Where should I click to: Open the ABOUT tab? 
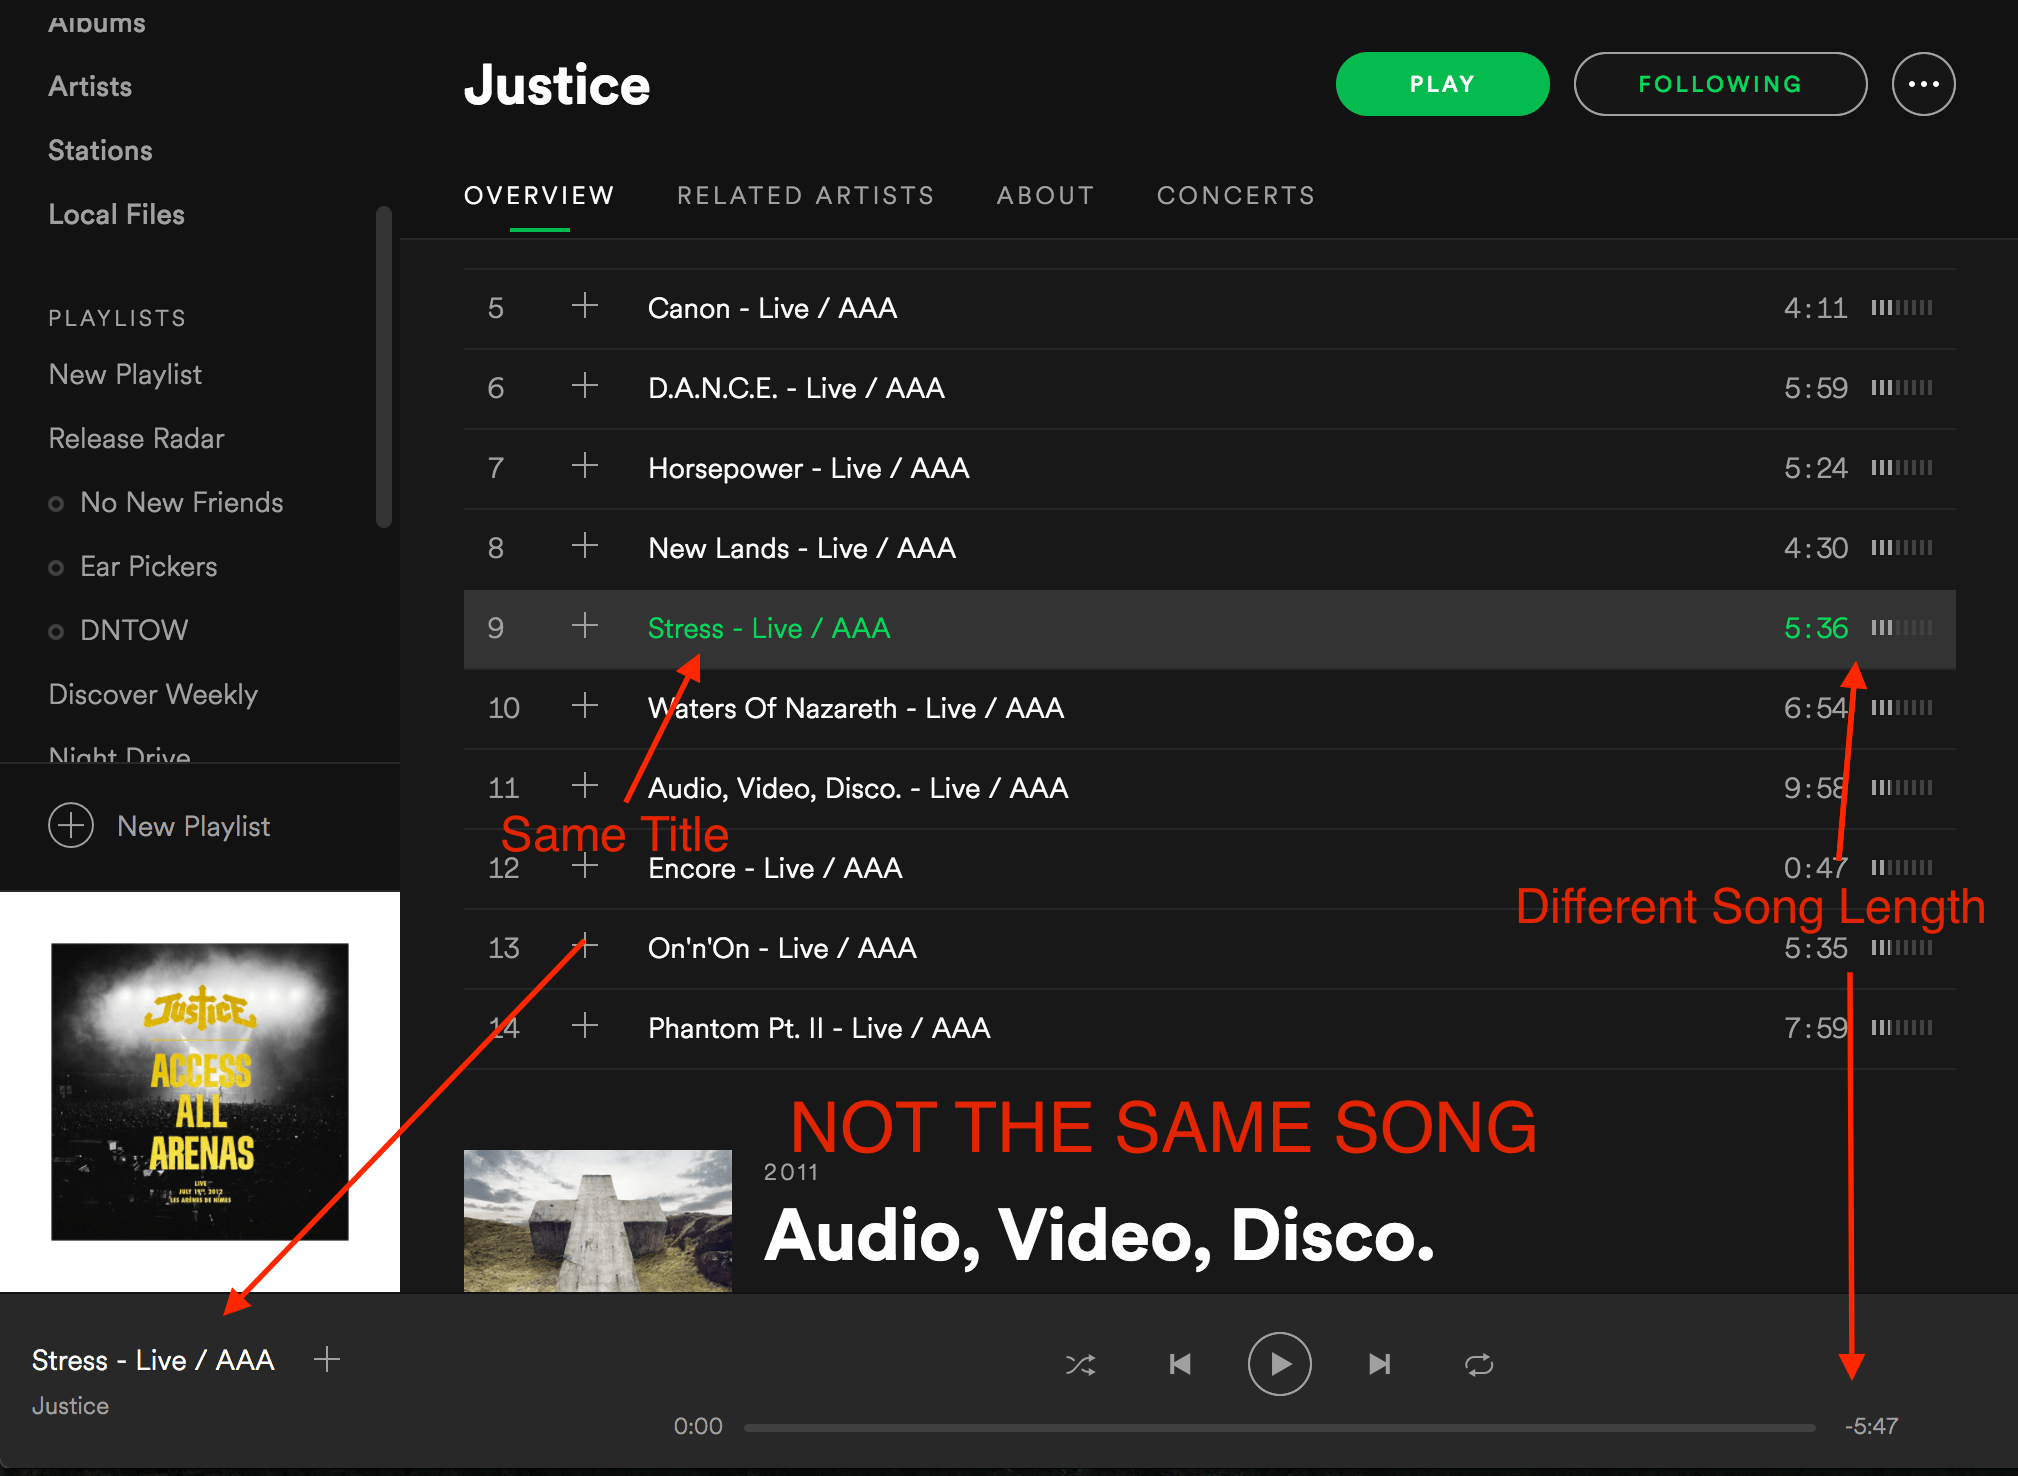(1045, 195)
